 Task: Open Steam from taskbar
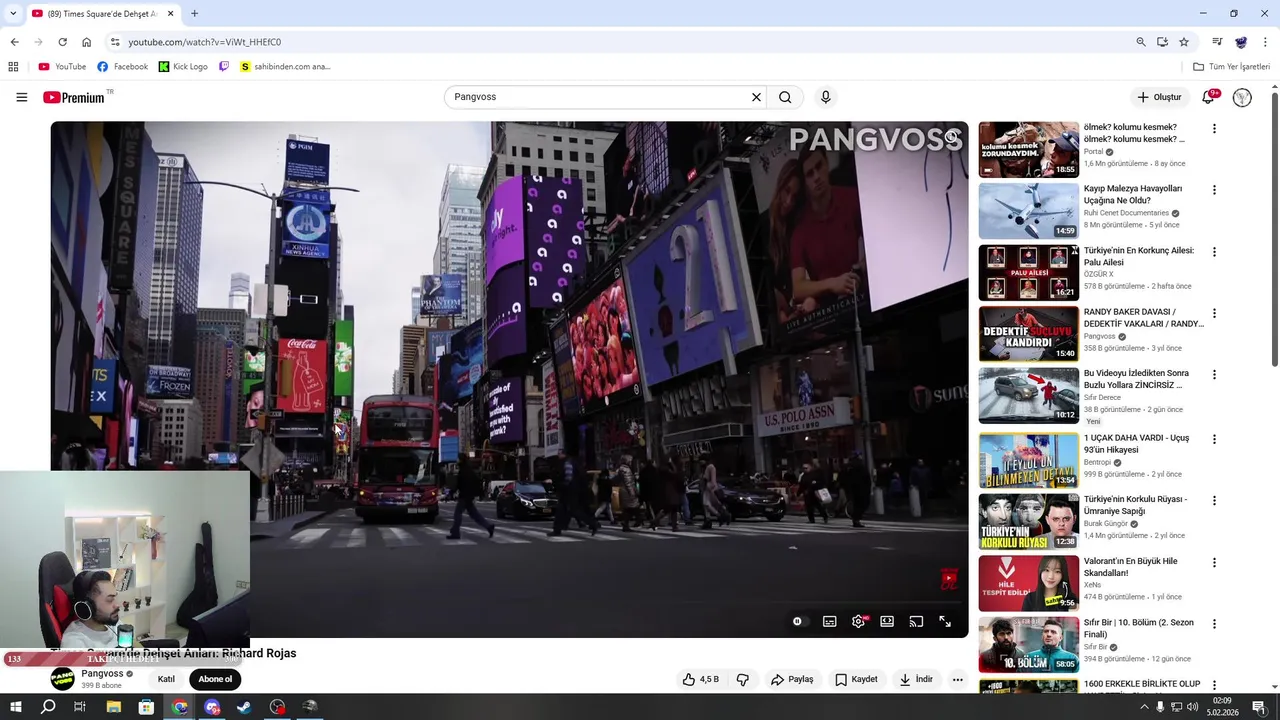pyautogui.click(x=244, y=707)
